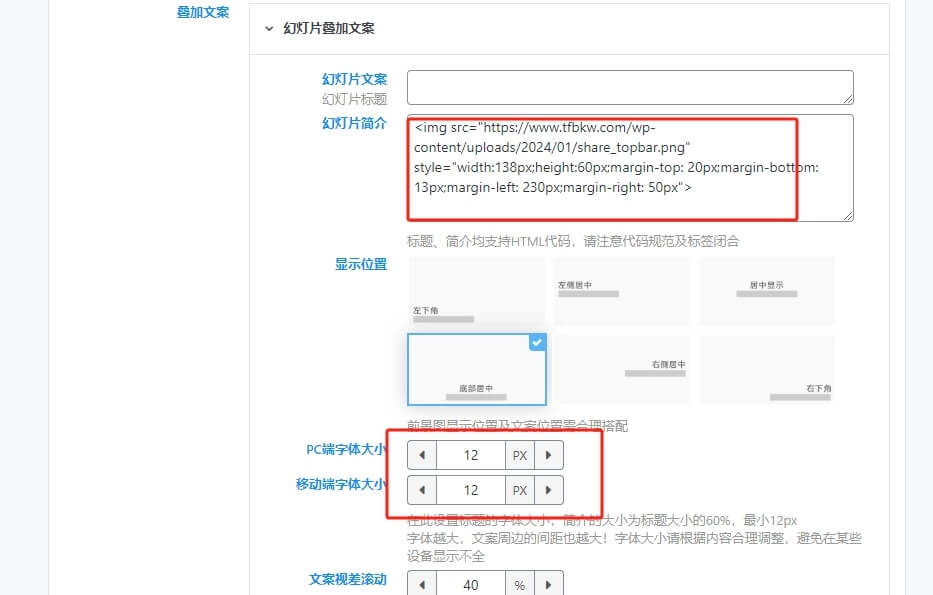Click inside the slide title input field
This screenshot has width=933, height=595.
(x=629, y=87)
